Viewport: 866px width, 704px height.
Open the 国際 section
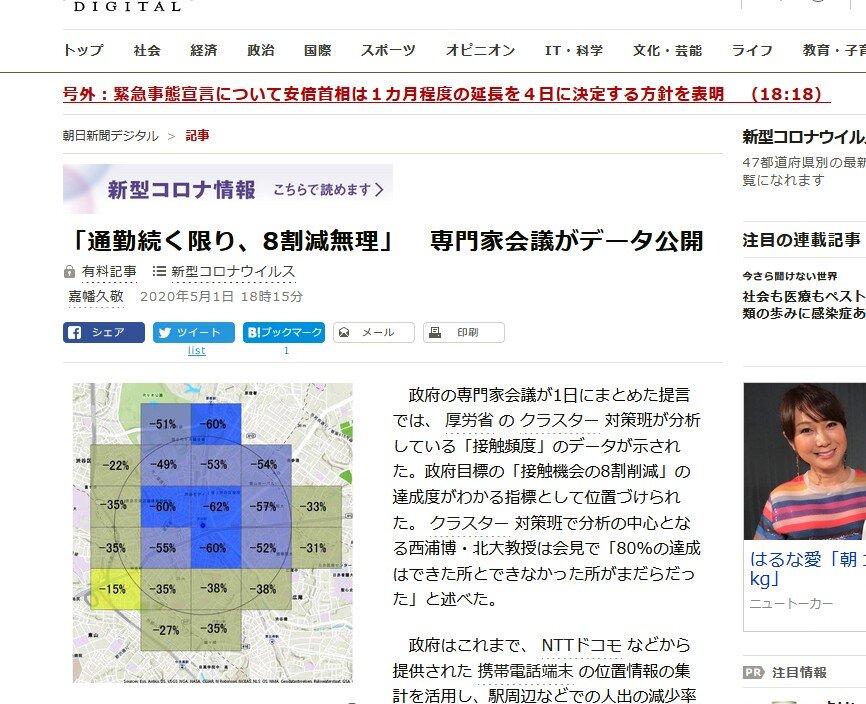tap(318, 50)
